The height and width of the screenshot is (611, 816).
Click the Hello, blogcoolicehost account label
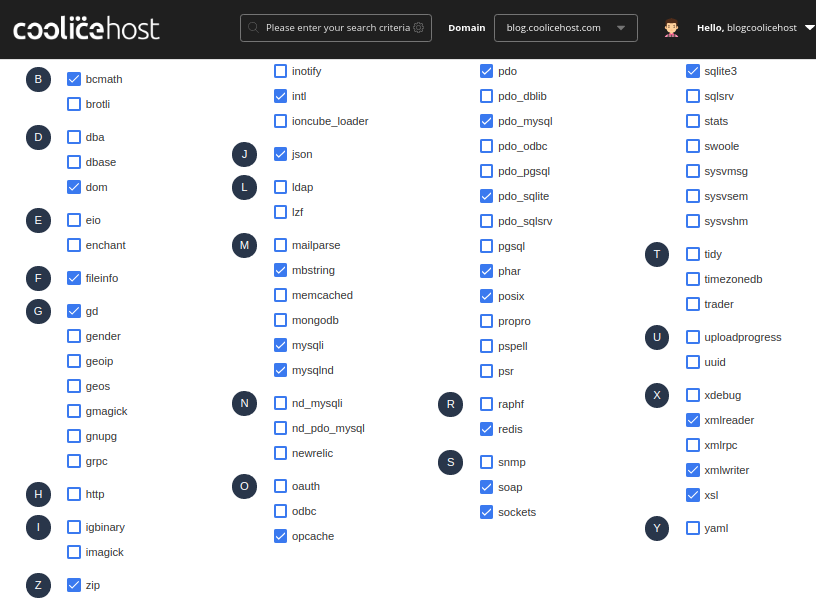tap(747, 28)
